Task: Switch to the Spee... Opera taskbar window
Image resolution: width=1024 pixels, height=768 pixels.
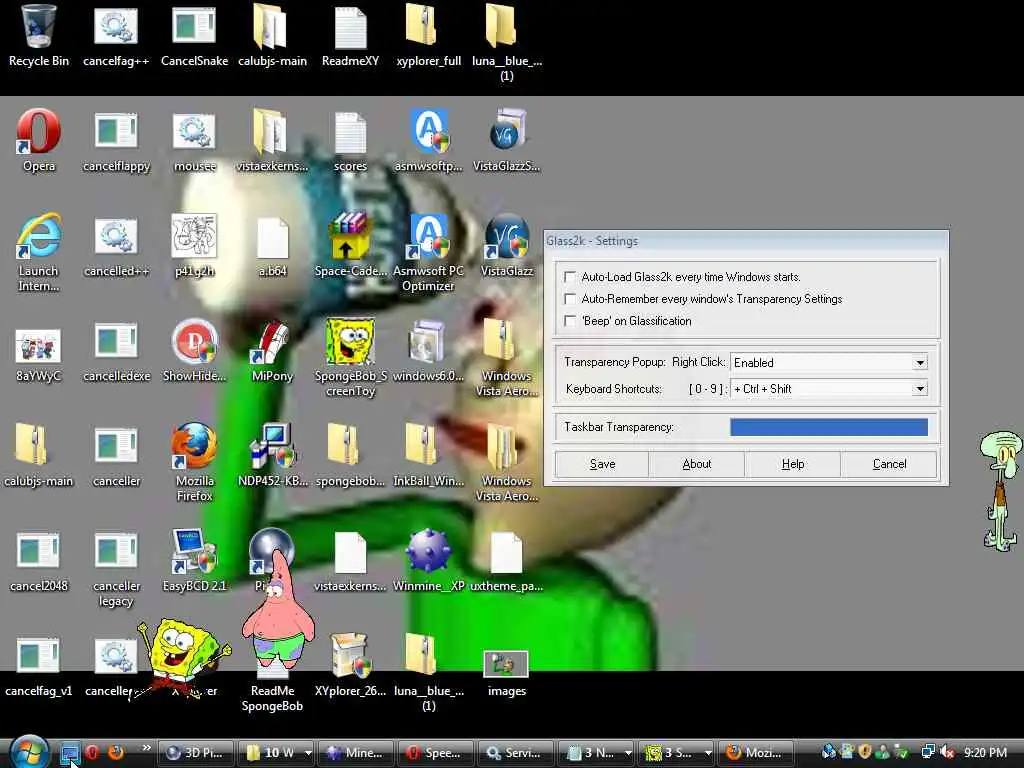Action: click(435, 753)
